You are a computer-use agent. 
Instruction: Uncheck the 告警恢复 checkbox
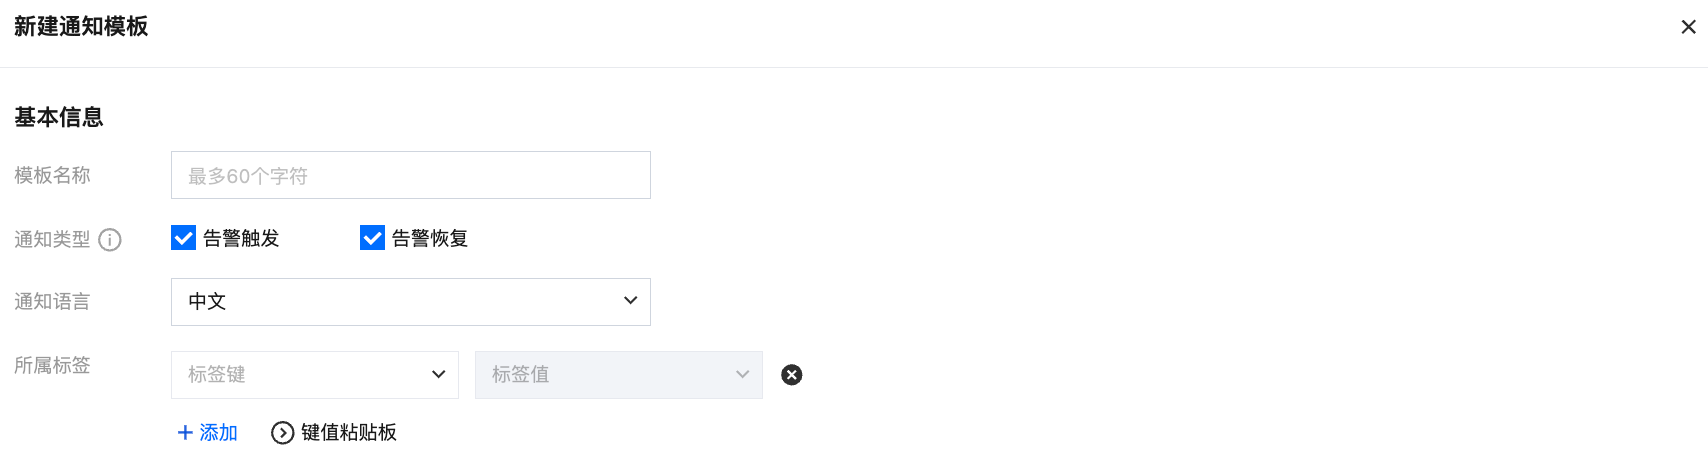click(372, 238)
